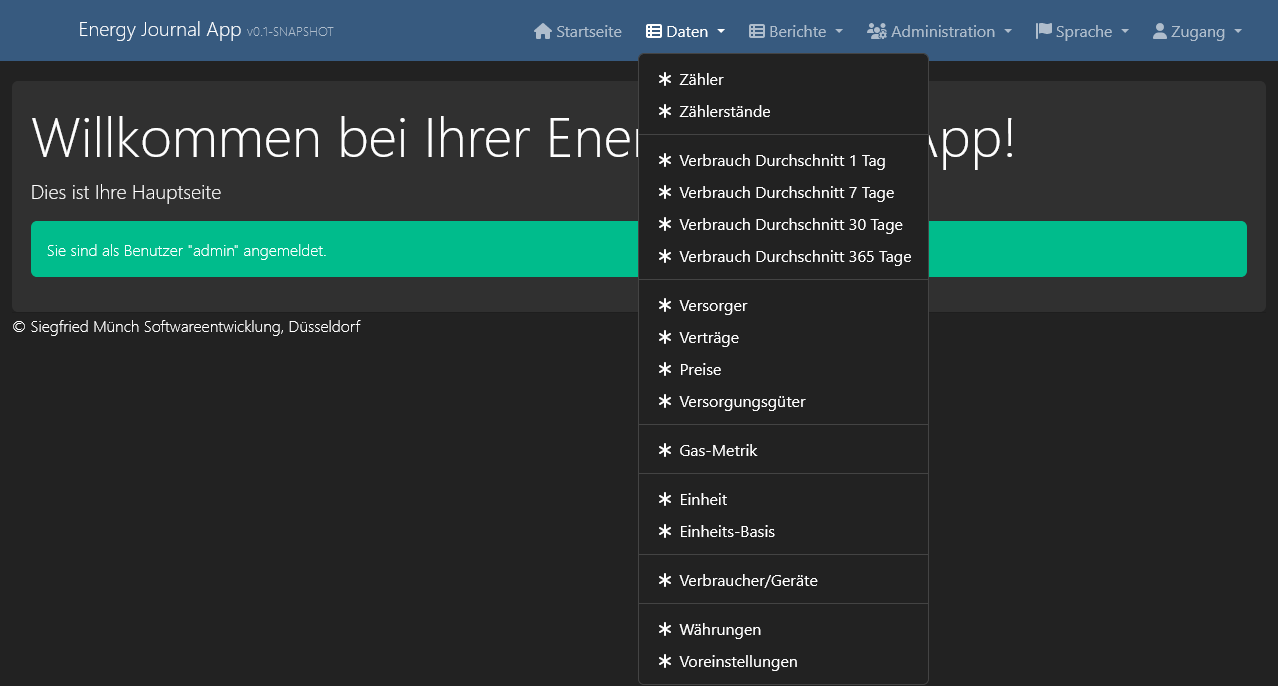Open Voreinstellungen from the menu

(738, 661)
